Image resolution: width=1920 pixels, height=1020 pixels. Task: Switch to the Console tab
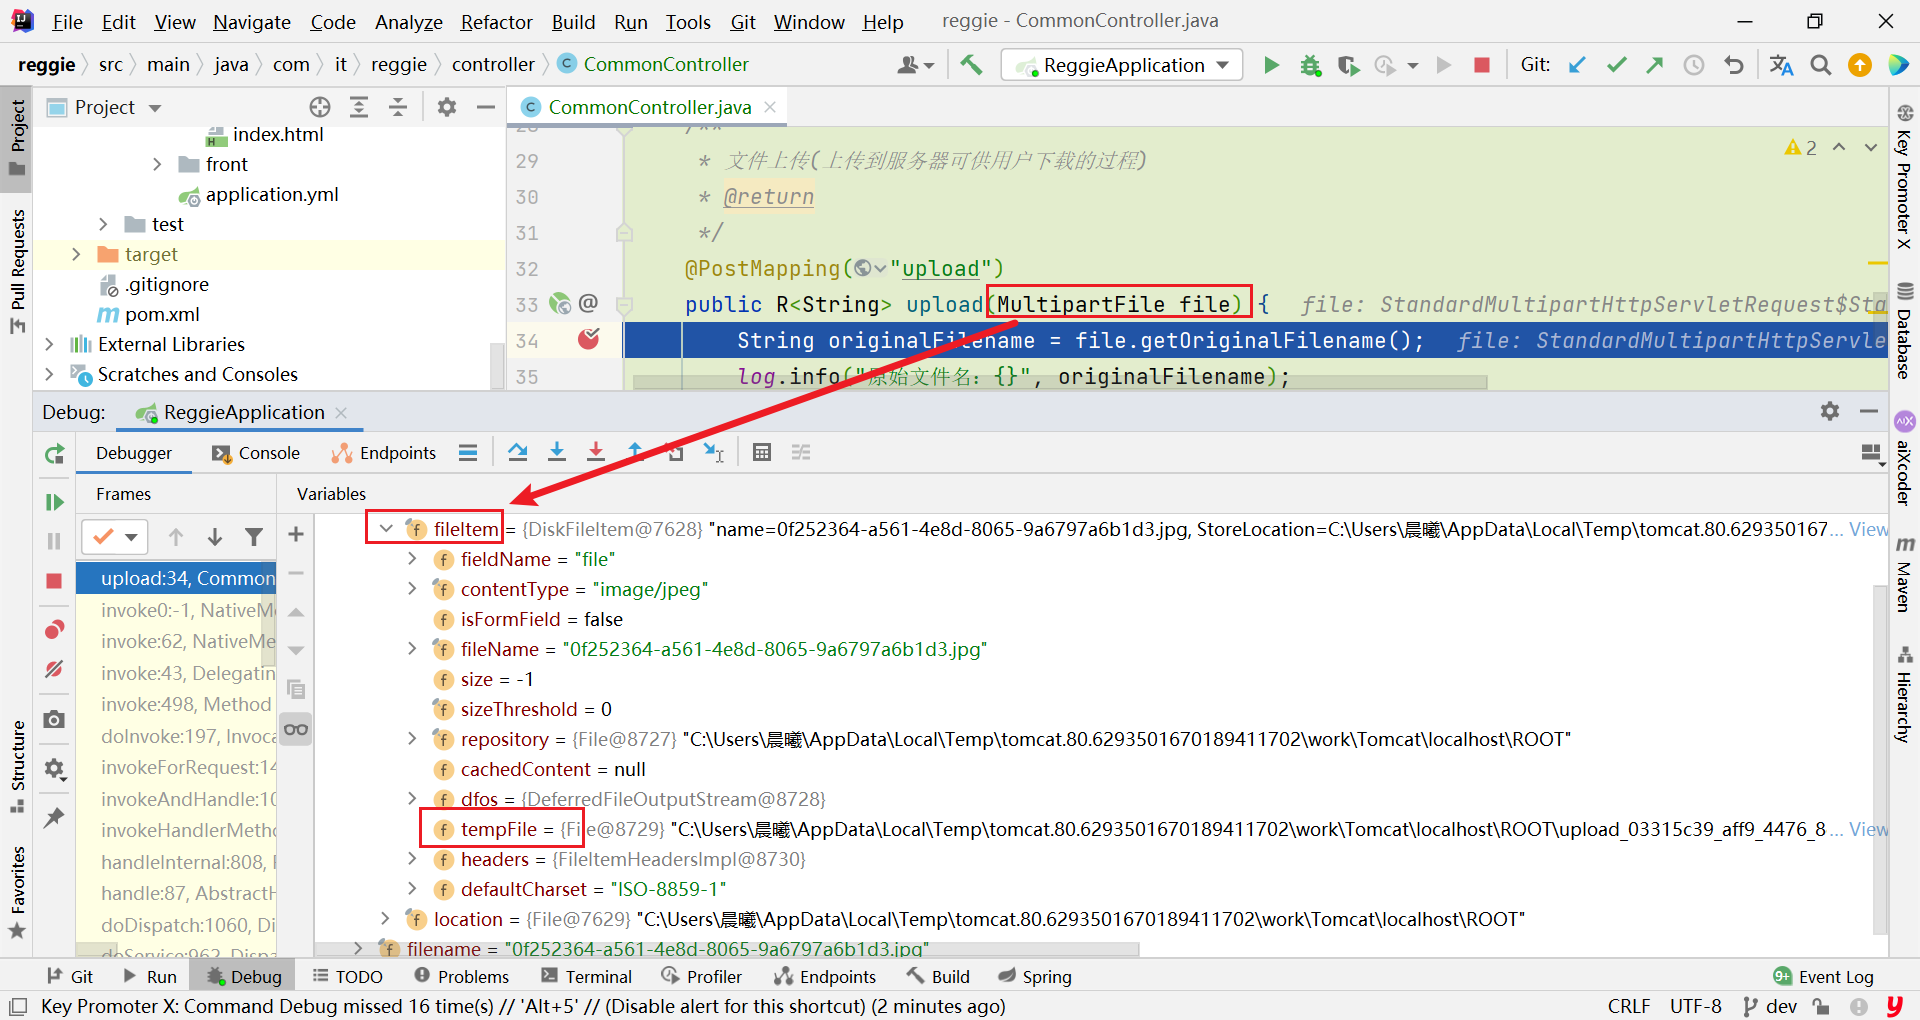[x=256, y=453]
